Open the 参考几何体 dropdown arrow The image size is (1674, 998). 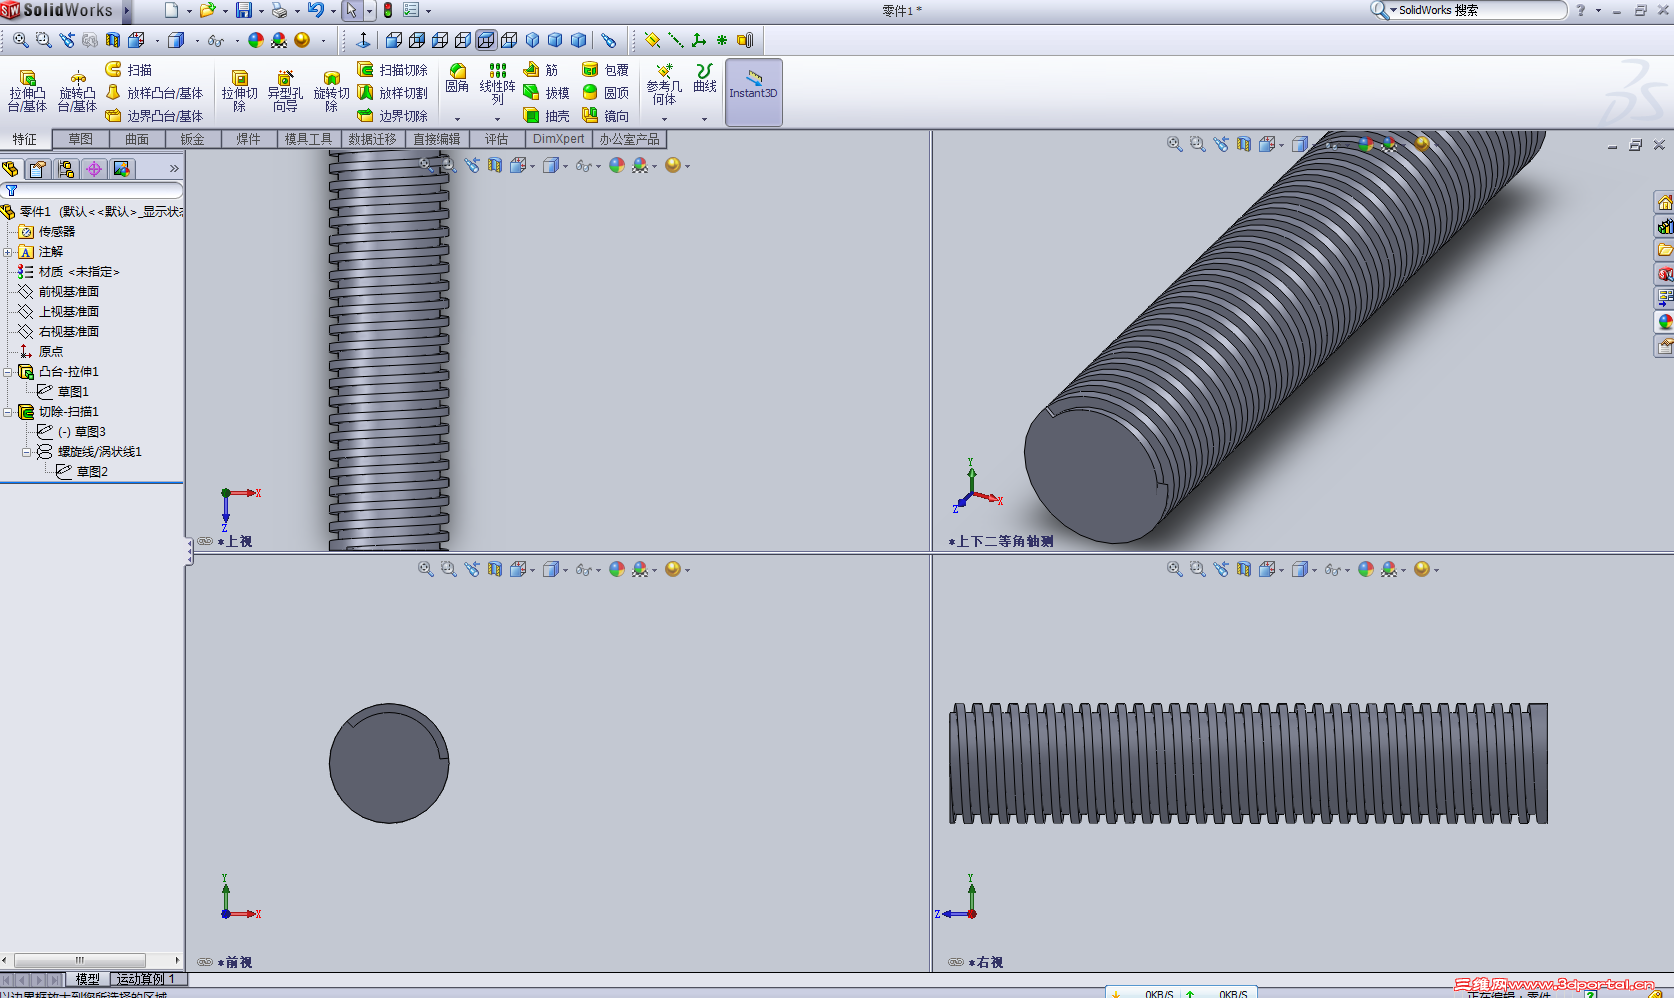click(664, 119)
